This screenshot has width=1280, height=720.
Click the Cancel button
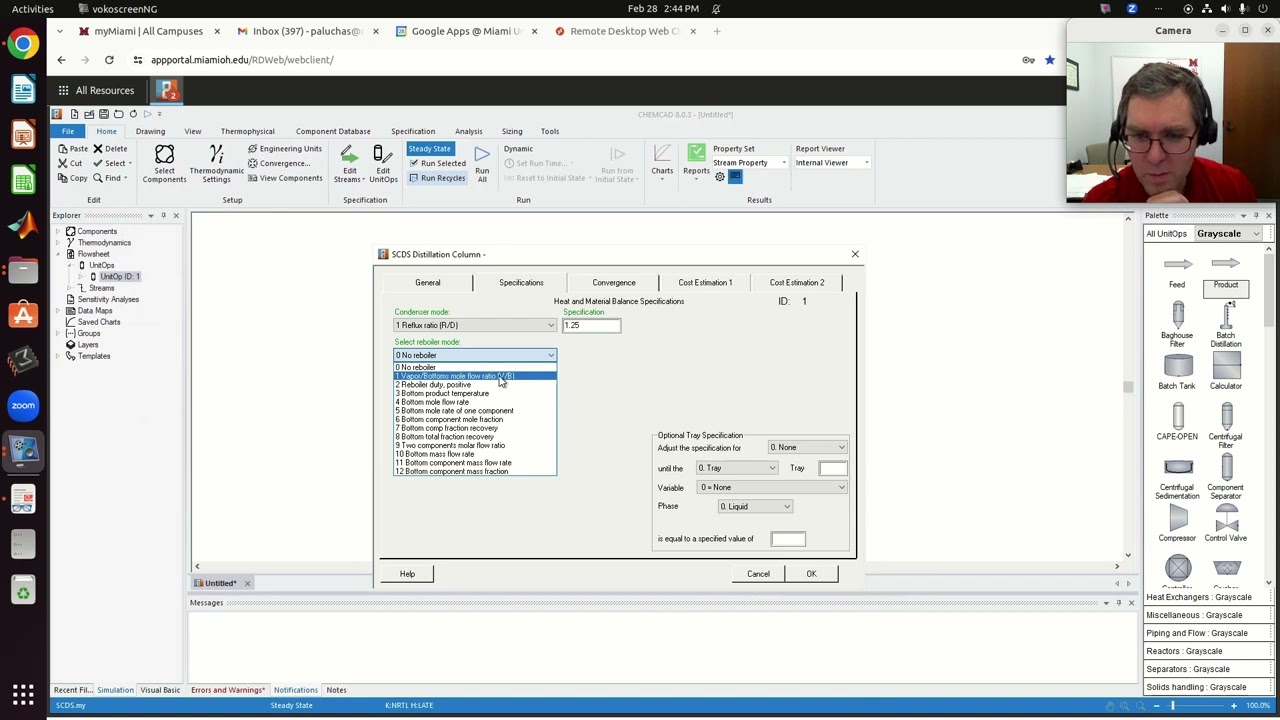758,574
